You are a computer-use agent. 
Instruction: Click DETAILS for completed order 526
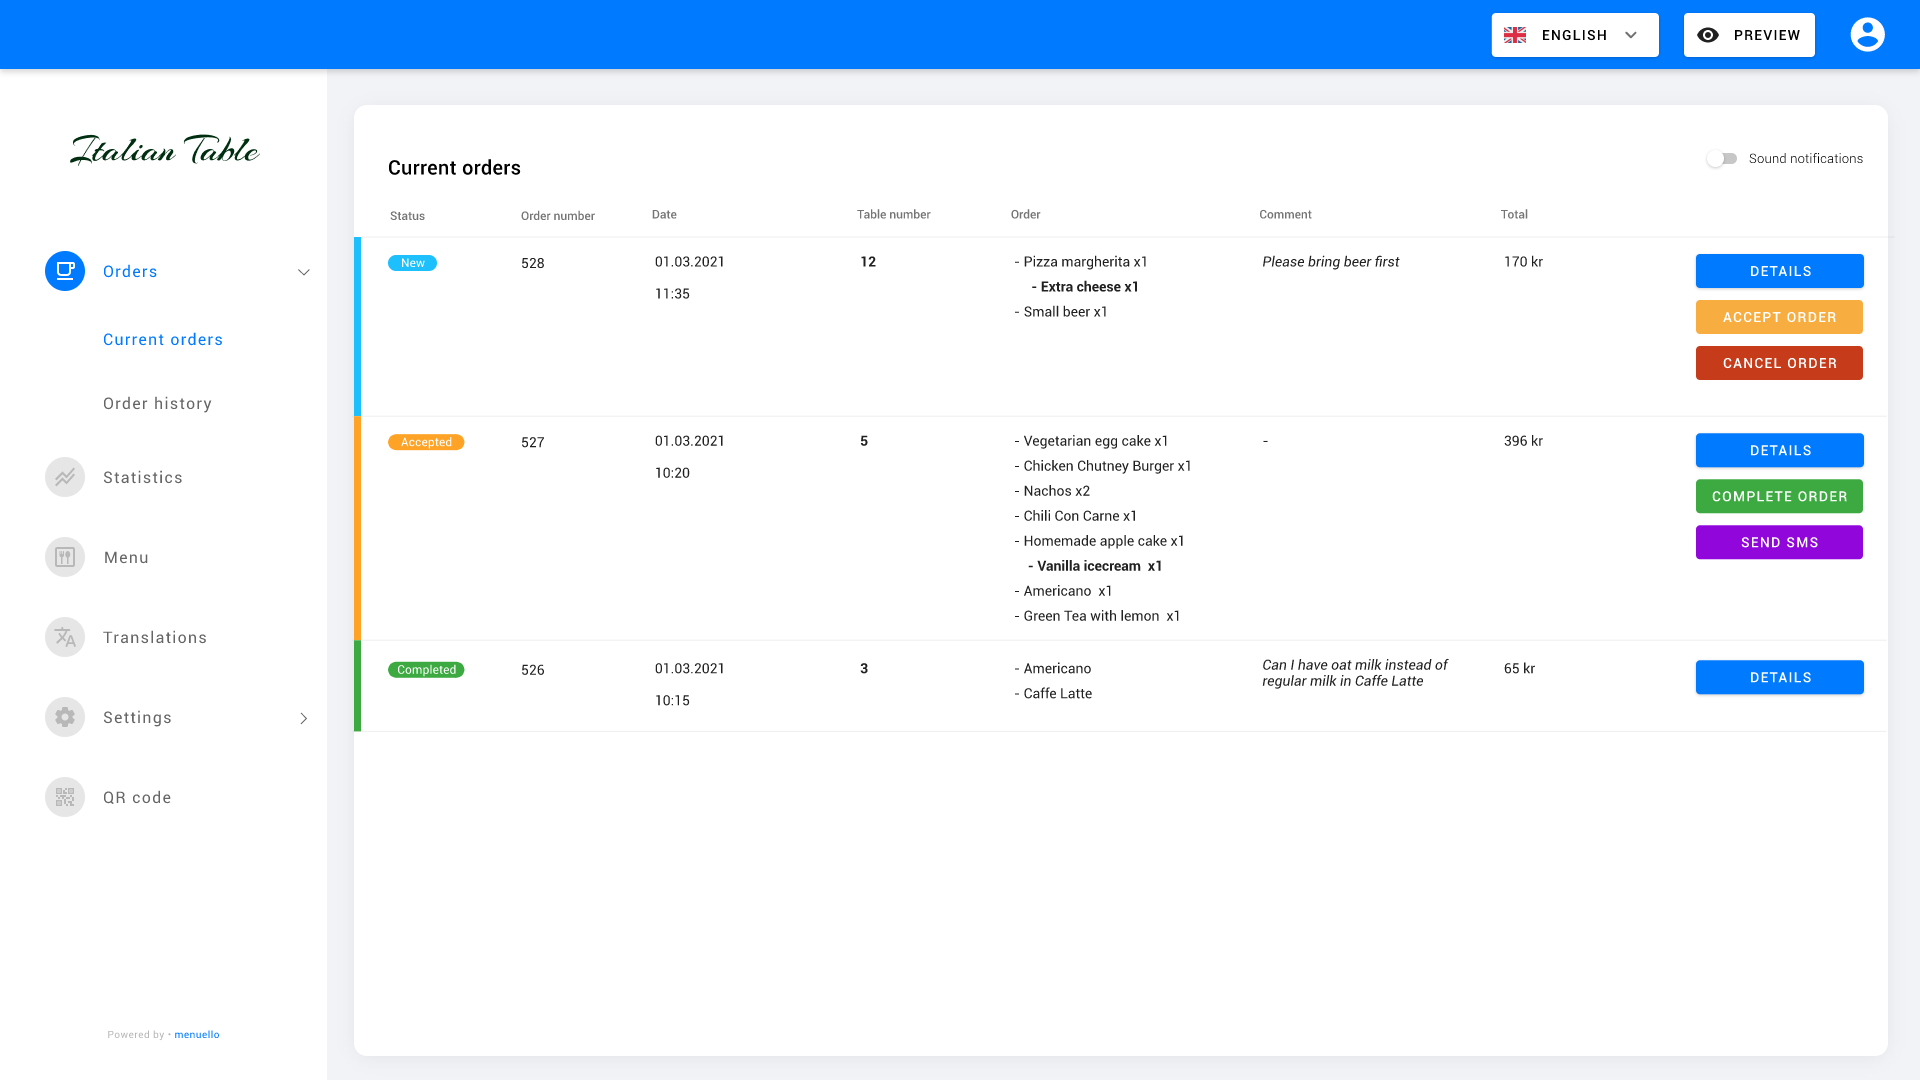1780,678
